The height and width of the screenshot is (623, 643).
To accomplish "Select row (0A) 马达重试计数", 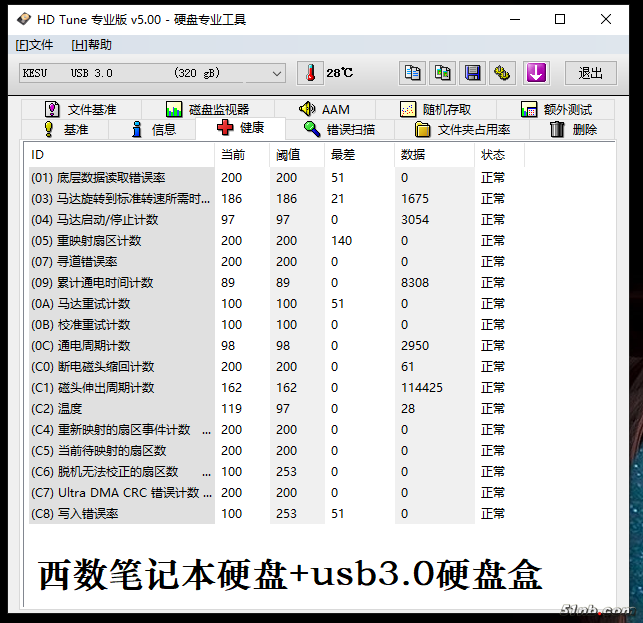I will (x=277, y=304).
